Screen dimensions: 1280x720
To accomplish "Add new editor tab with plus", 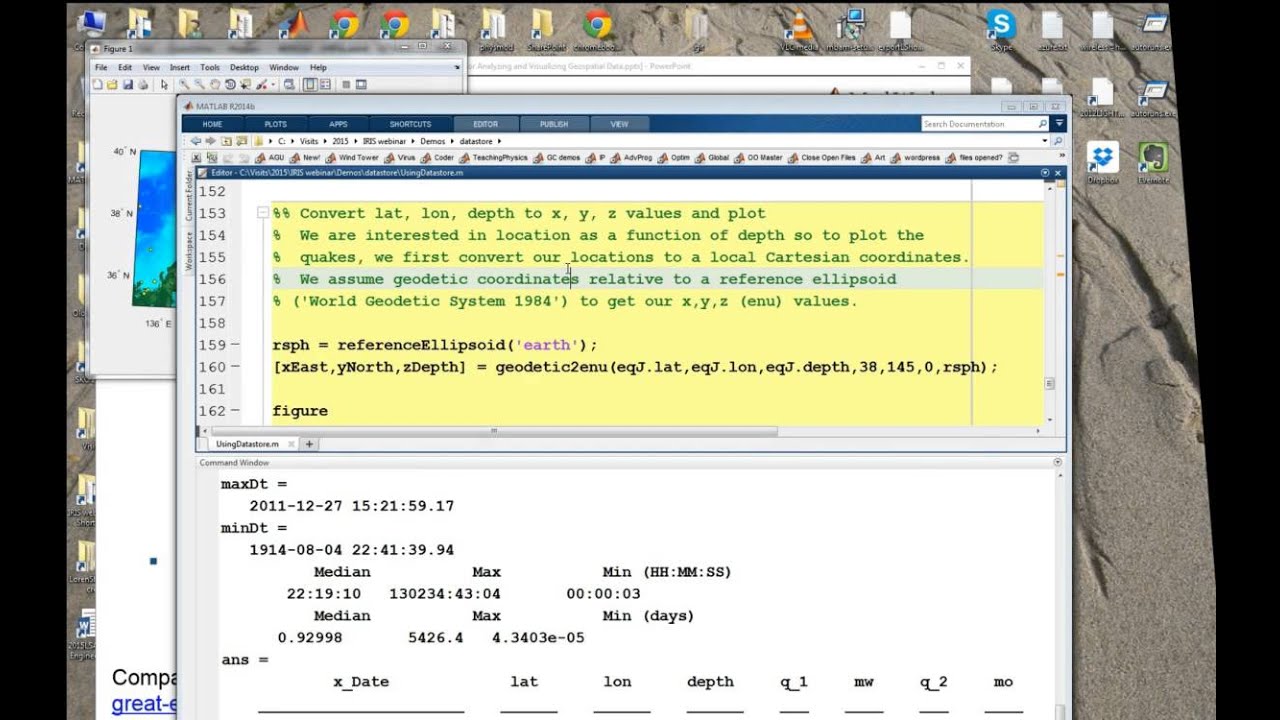I will tap(310, 443).
